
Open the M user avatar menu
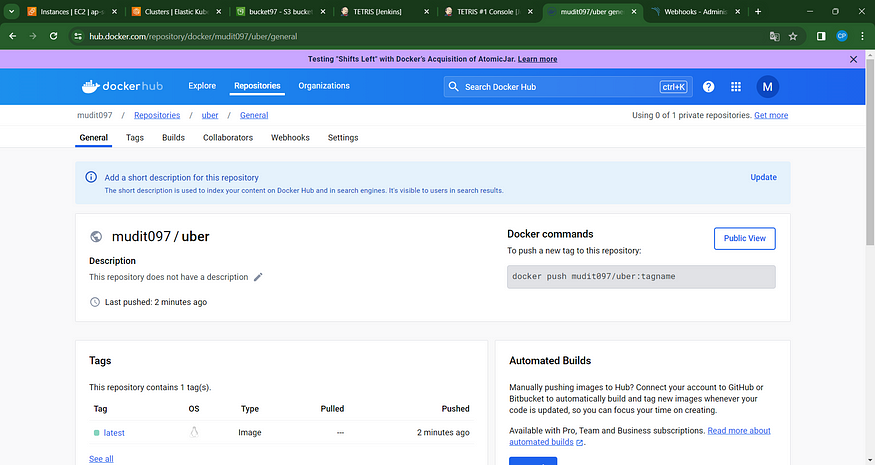click(767, 87)
